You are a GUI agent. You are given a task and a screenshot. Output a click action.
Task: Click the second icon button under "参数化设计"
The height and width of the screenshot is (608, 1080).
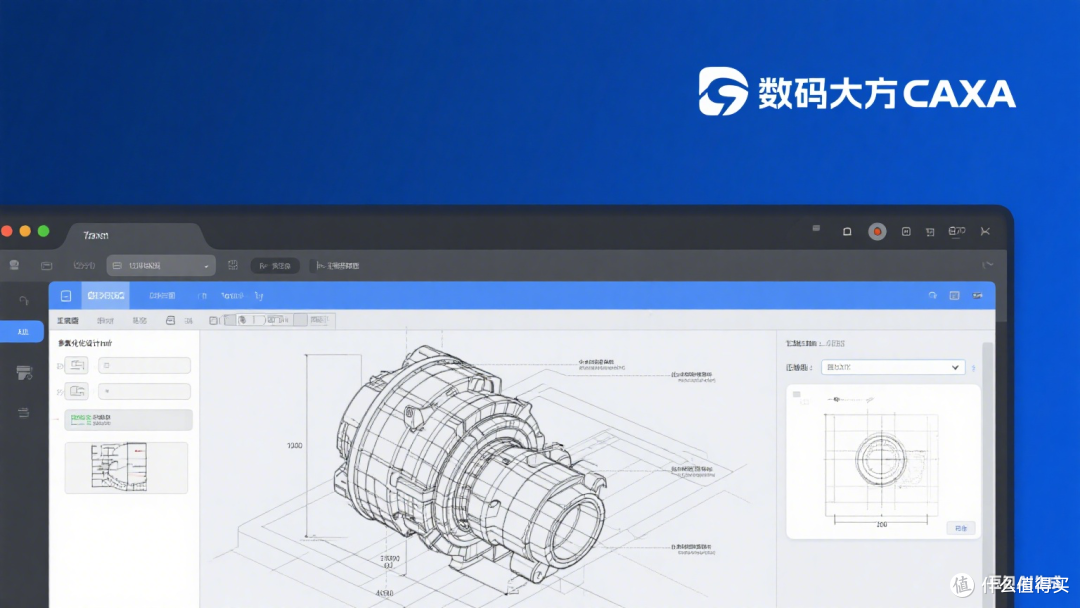pyautogui.click(x=76, y=391)
